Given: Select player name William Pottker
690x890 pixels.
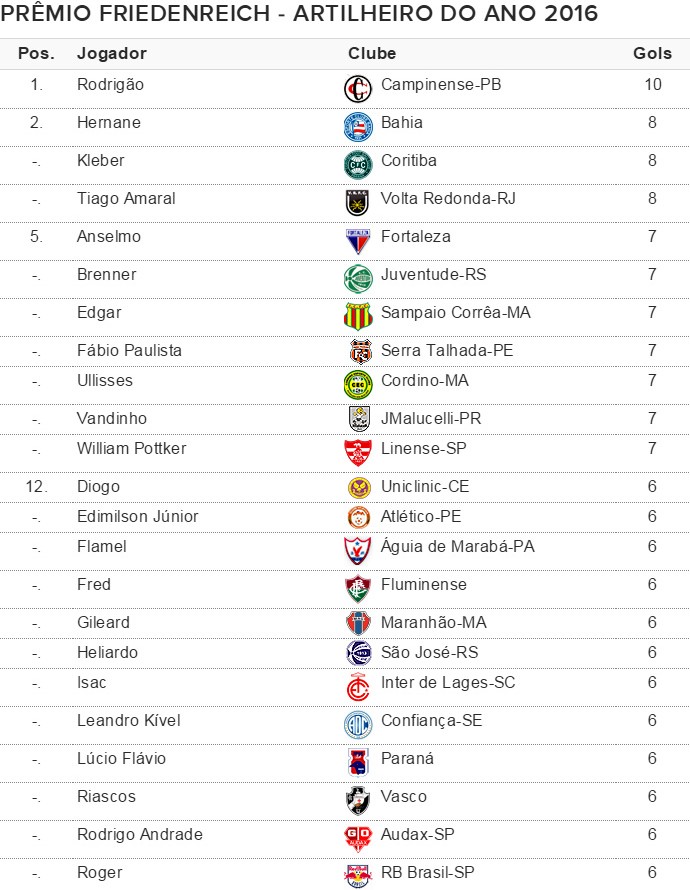Looking at the screenshot, I should [131, 448].
